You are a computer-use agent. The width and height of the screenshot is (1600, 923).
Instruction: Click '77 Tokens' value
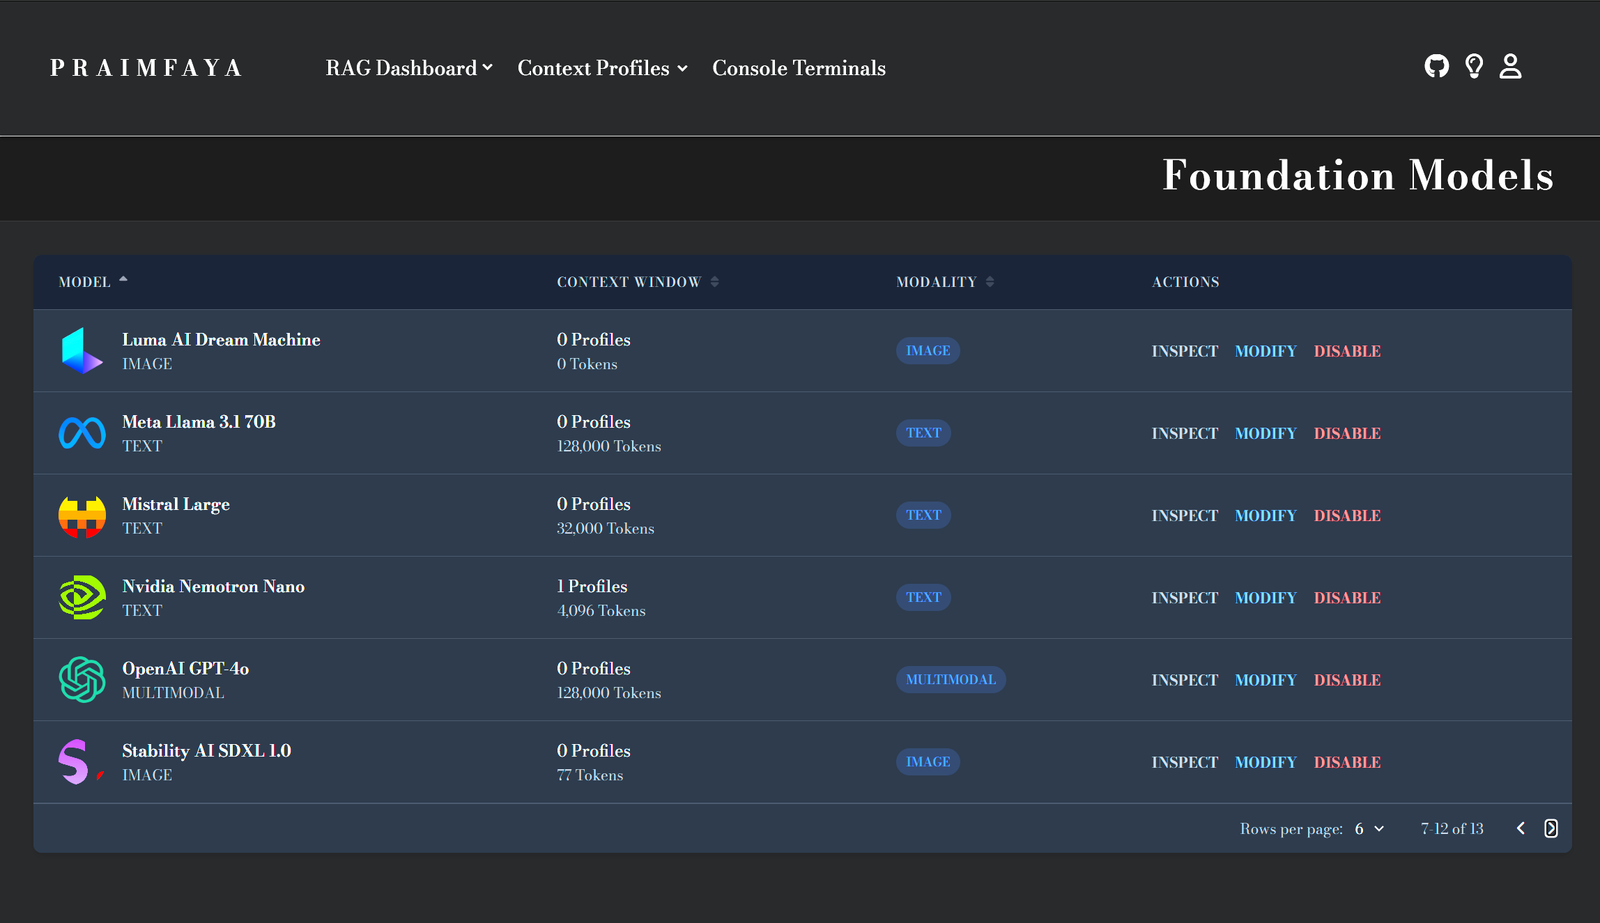tap(590, 775)
